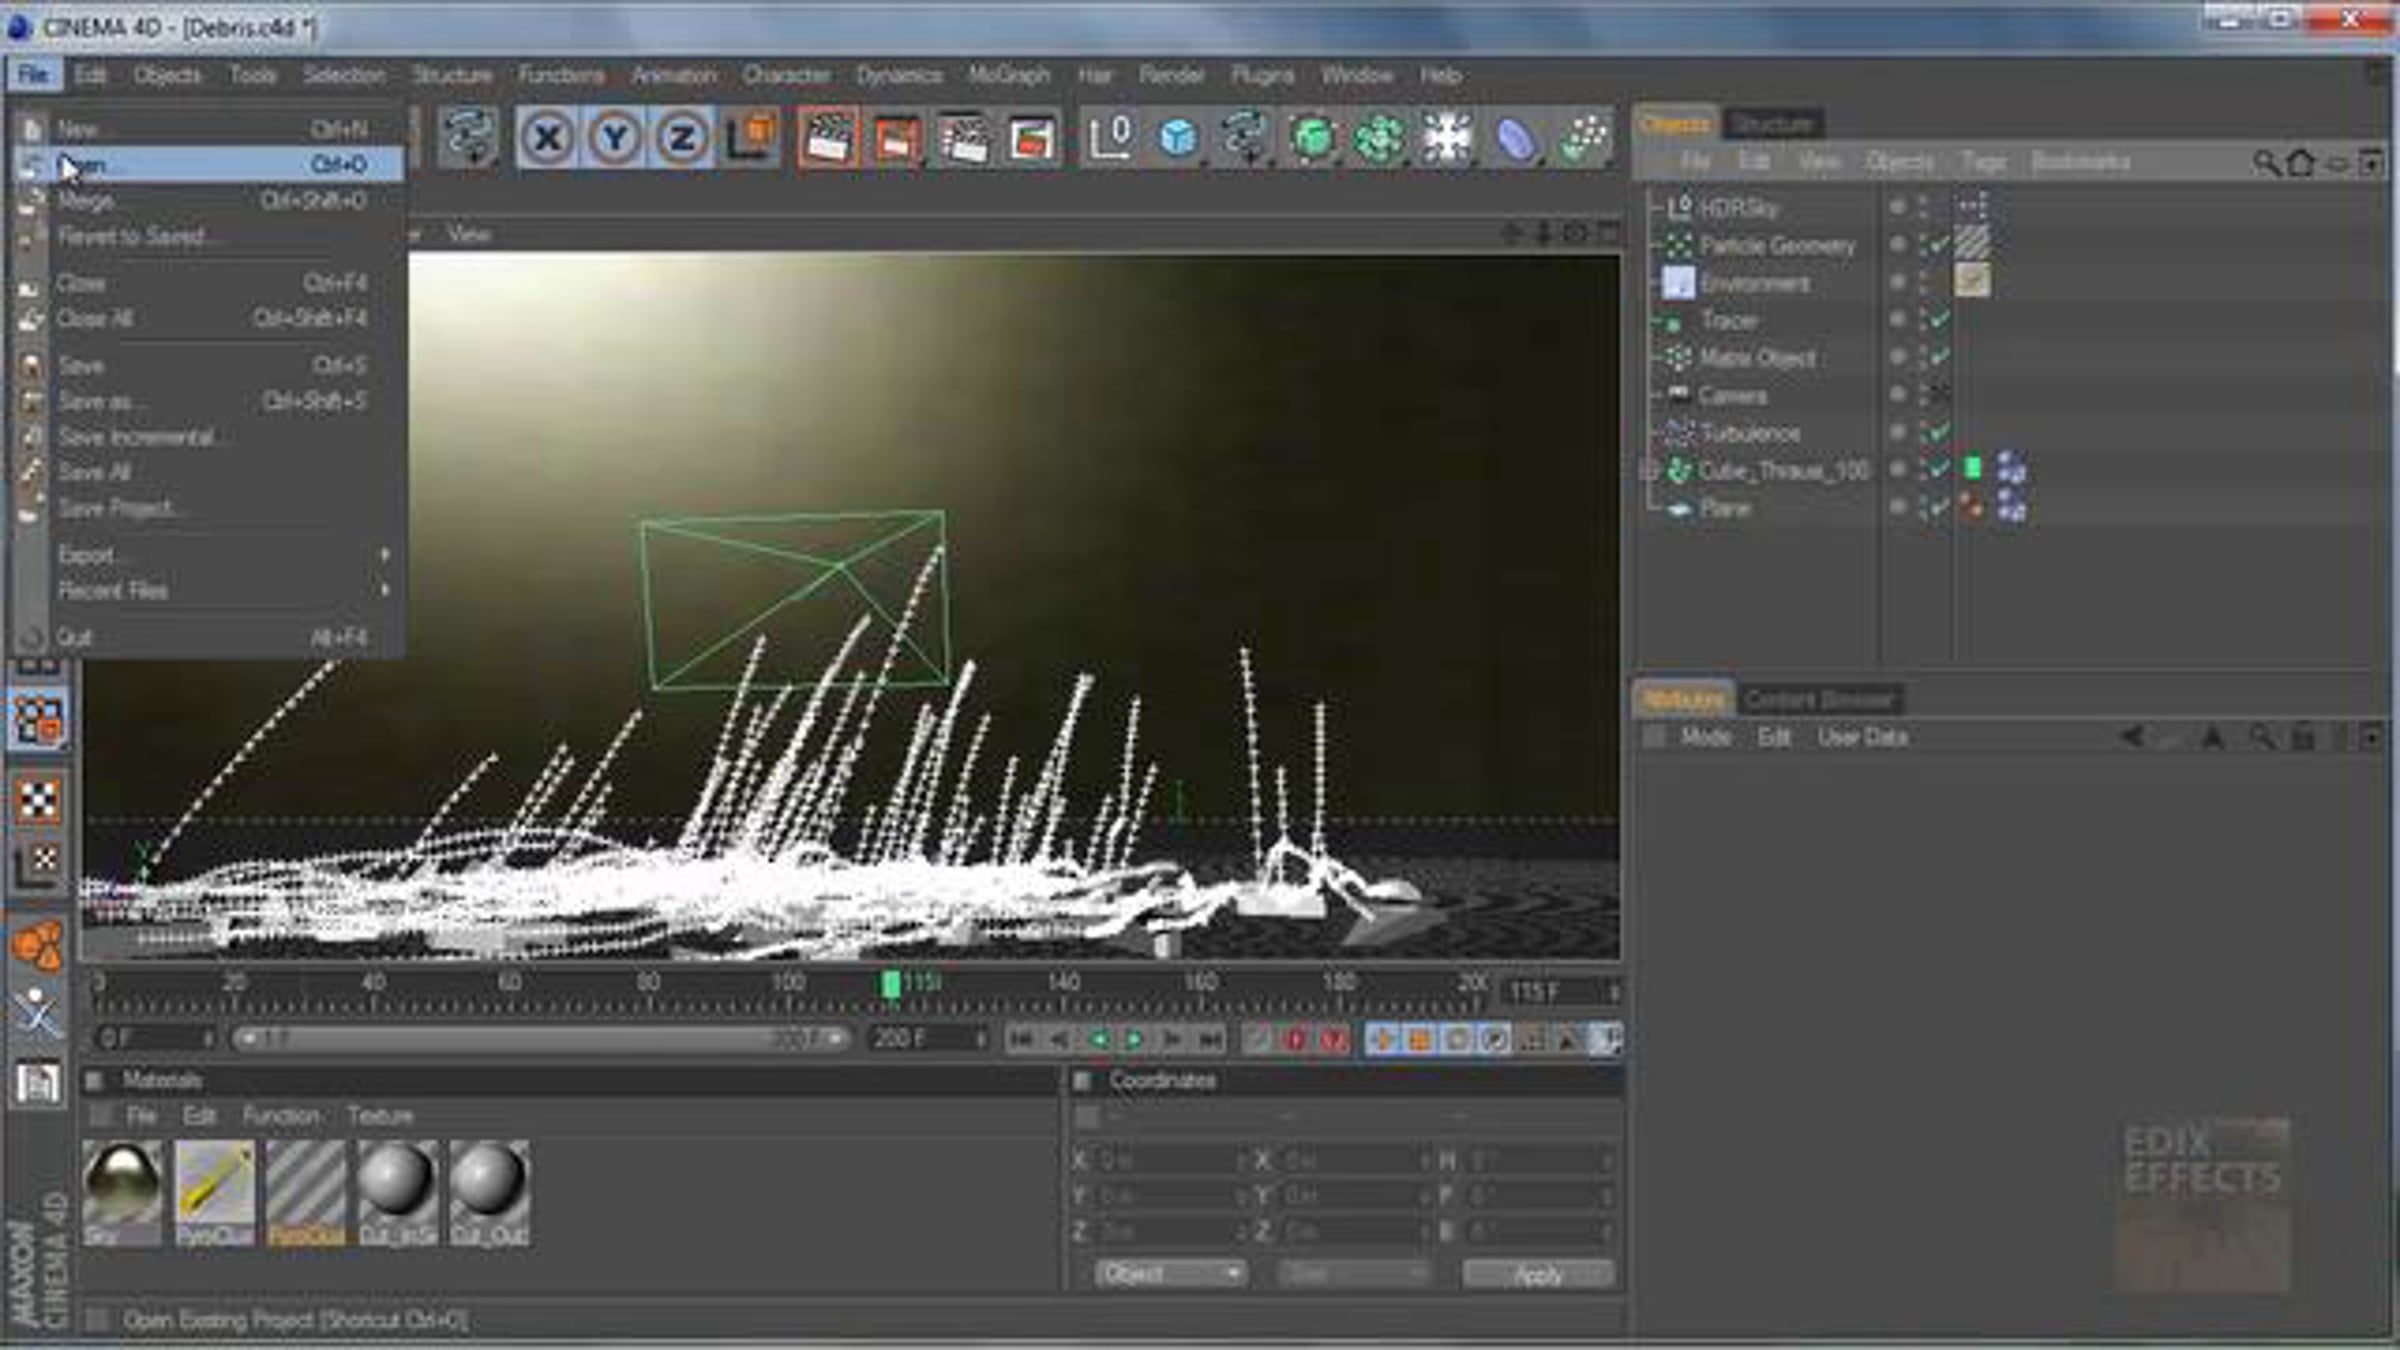Click the stepper on the 200 F end field
The image size is (2400, 1350).
982,1040
